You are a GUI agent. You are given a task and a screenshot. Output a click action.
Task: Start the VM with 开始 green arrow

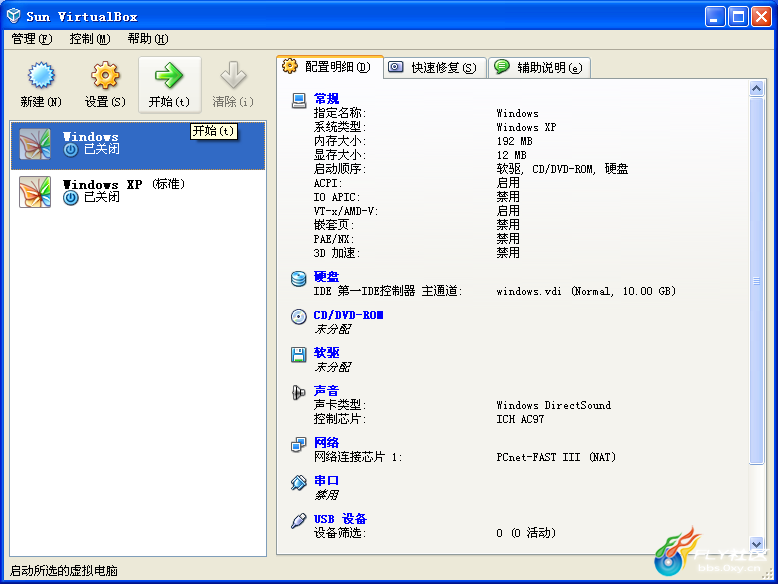tap(169, 75)
